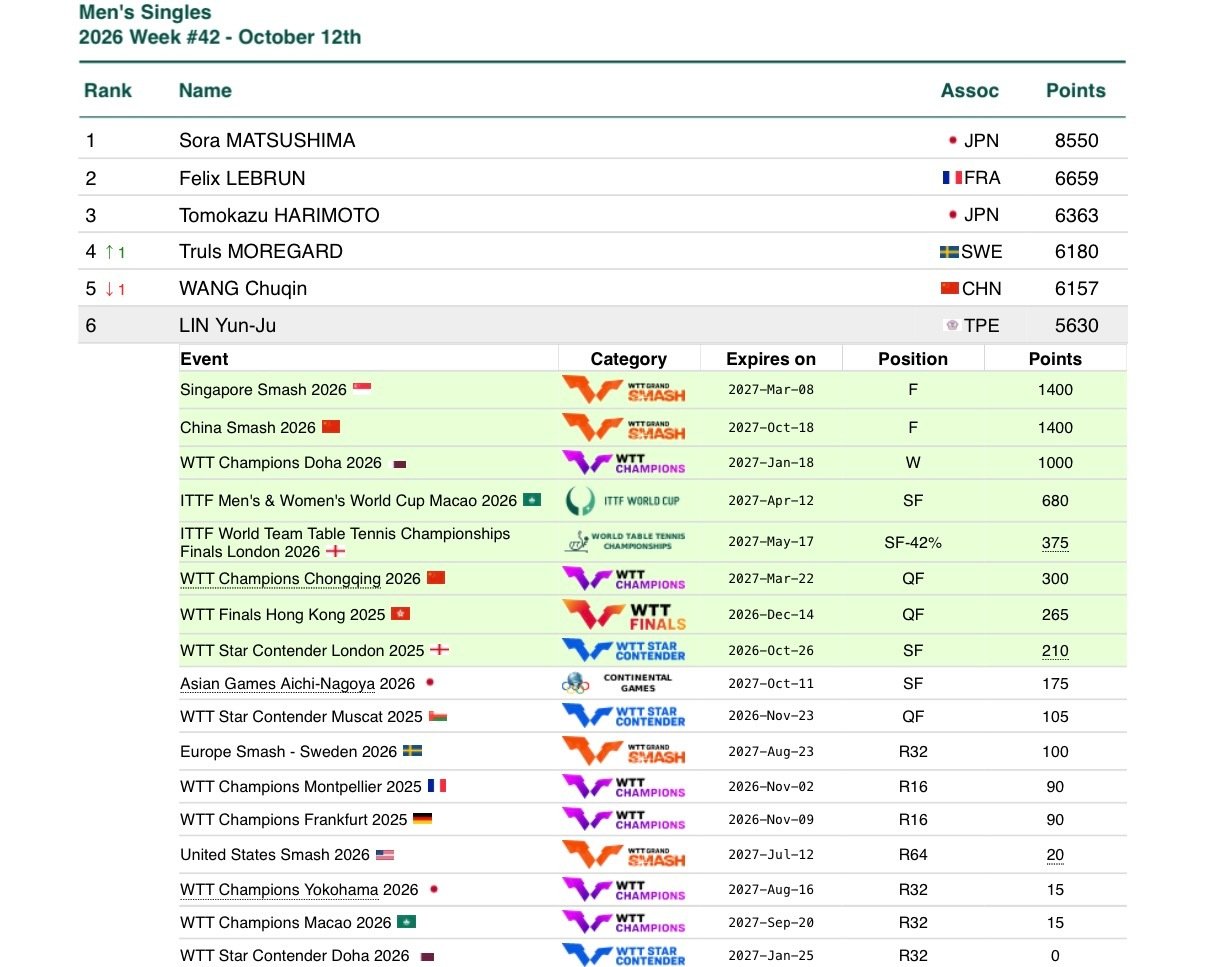Image resolution: width=1206 pixels, height=967 pixels.
Task: Click the Points header of the main ranking table
Action: (x=1076, y=90)
